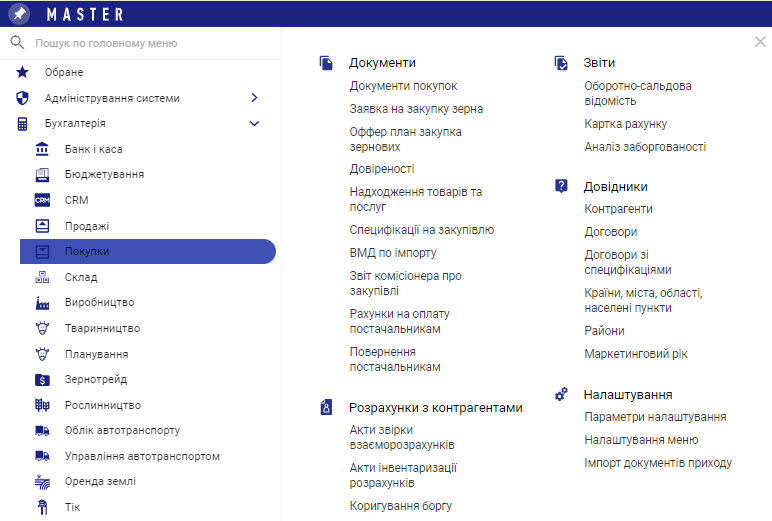The height and width of the screenshot is (521, 772).
Task: Click the truck icon for Управління автотранспортом
Action: [x=42, y=456]
